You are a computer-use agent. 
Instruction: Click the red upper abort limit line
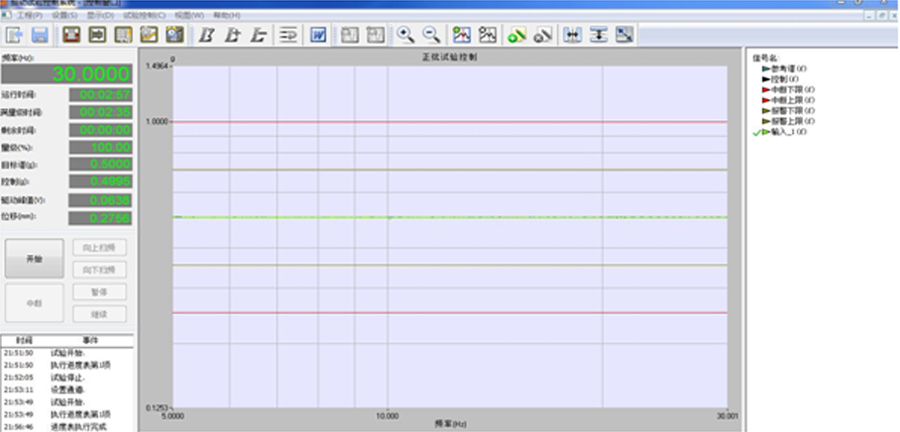(x=450, y=122)
